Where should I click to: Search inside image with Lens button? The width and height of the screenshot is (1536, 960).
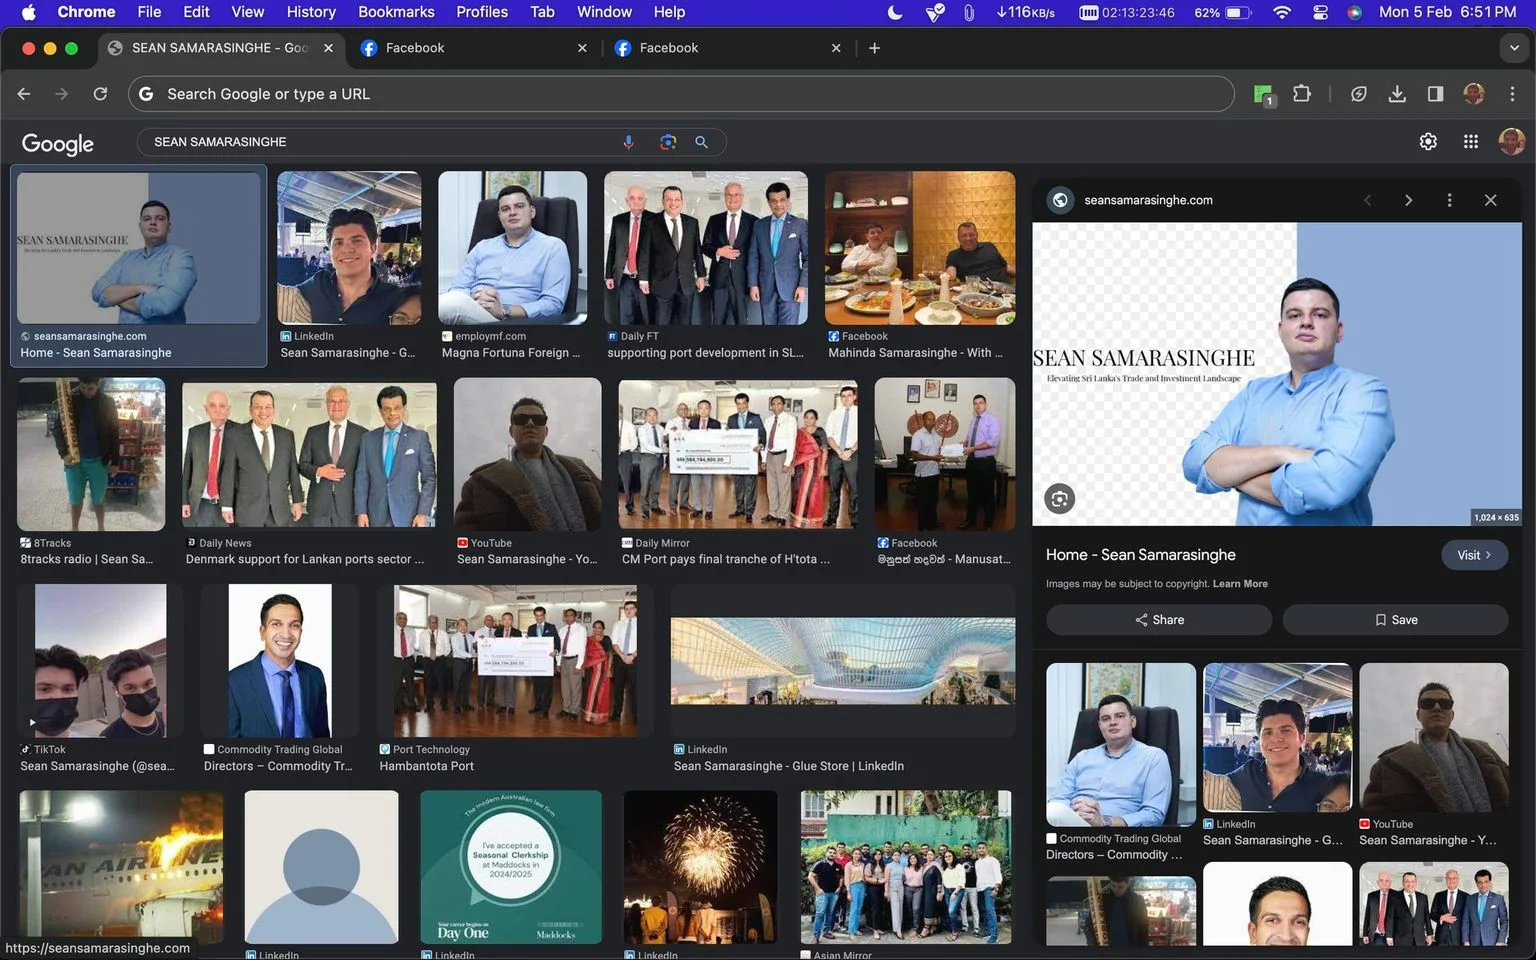pyautogui.click(x=1060, y=498)
